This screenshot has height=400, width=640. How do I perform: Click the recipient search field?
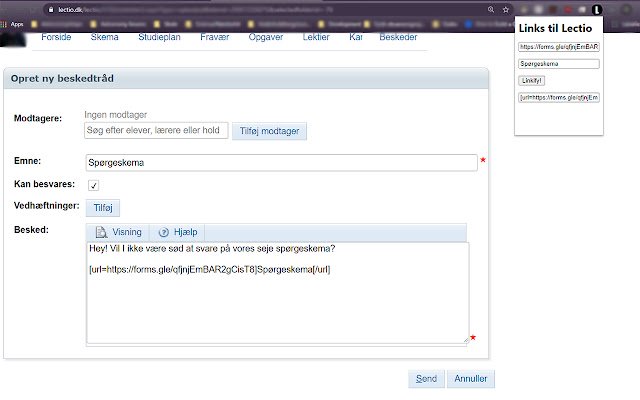pos(156,131)
